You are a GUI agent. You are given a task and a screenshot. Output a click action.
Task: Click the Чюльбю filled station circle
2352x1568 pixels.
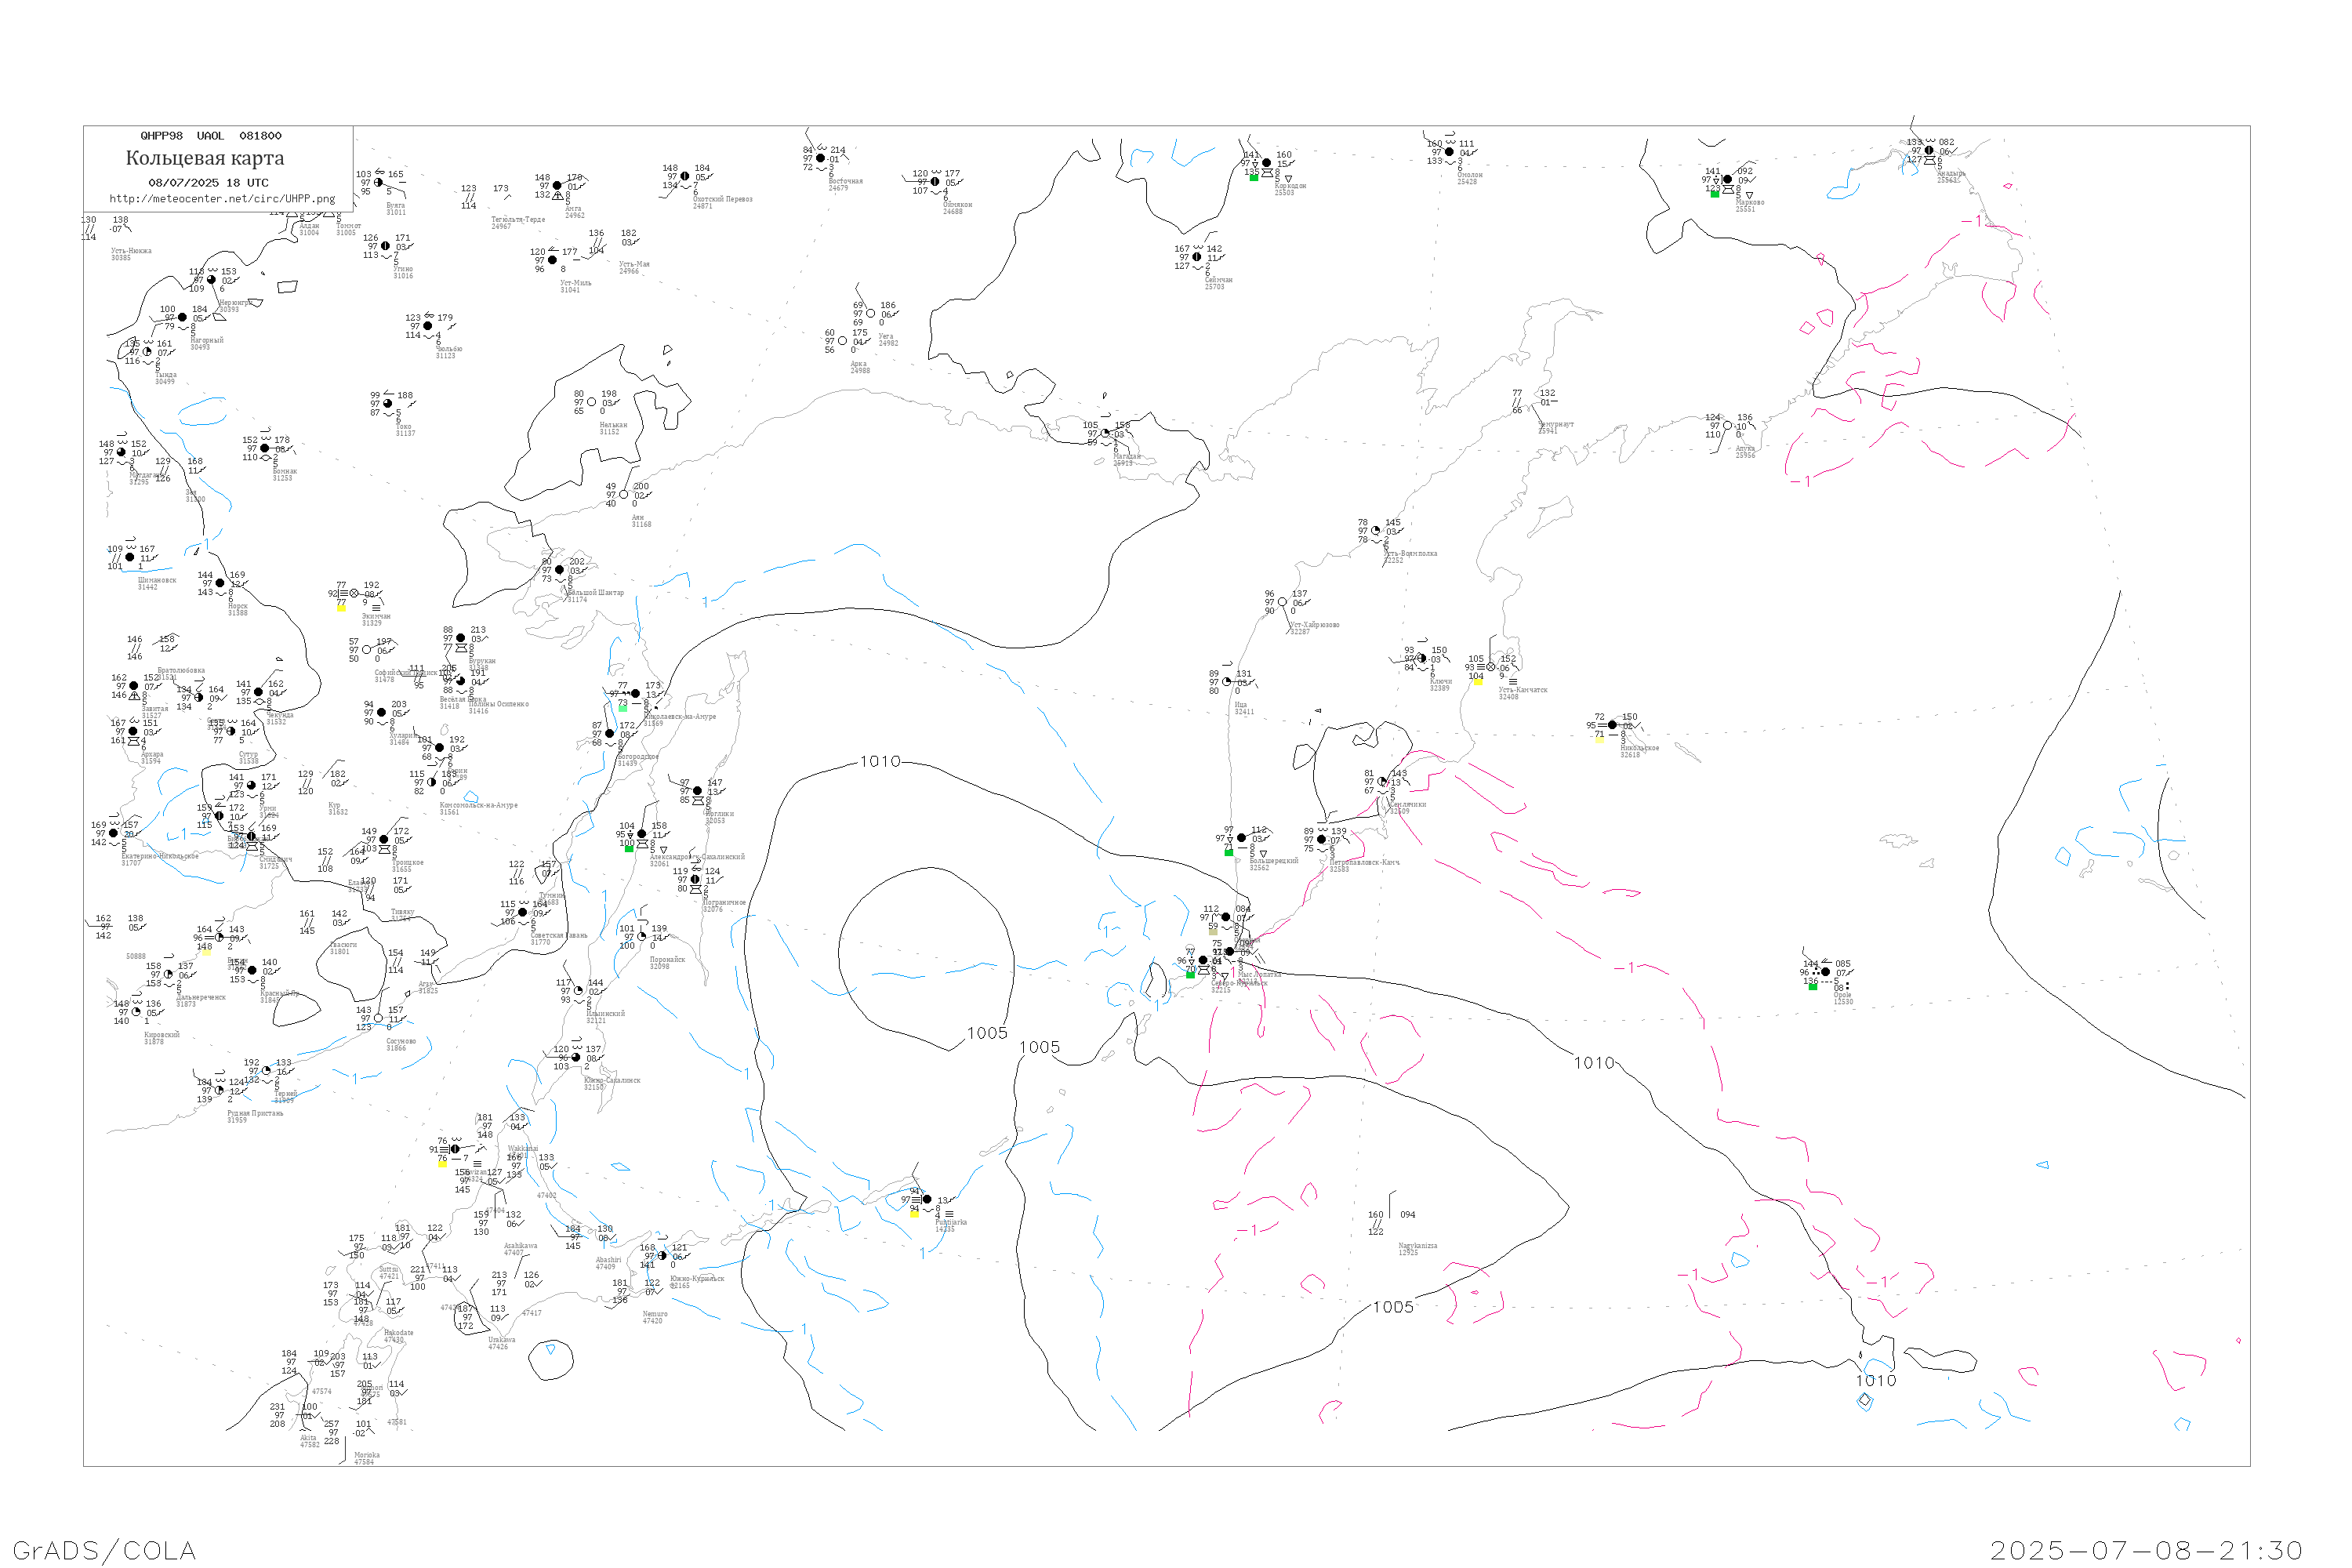[428, 326]
